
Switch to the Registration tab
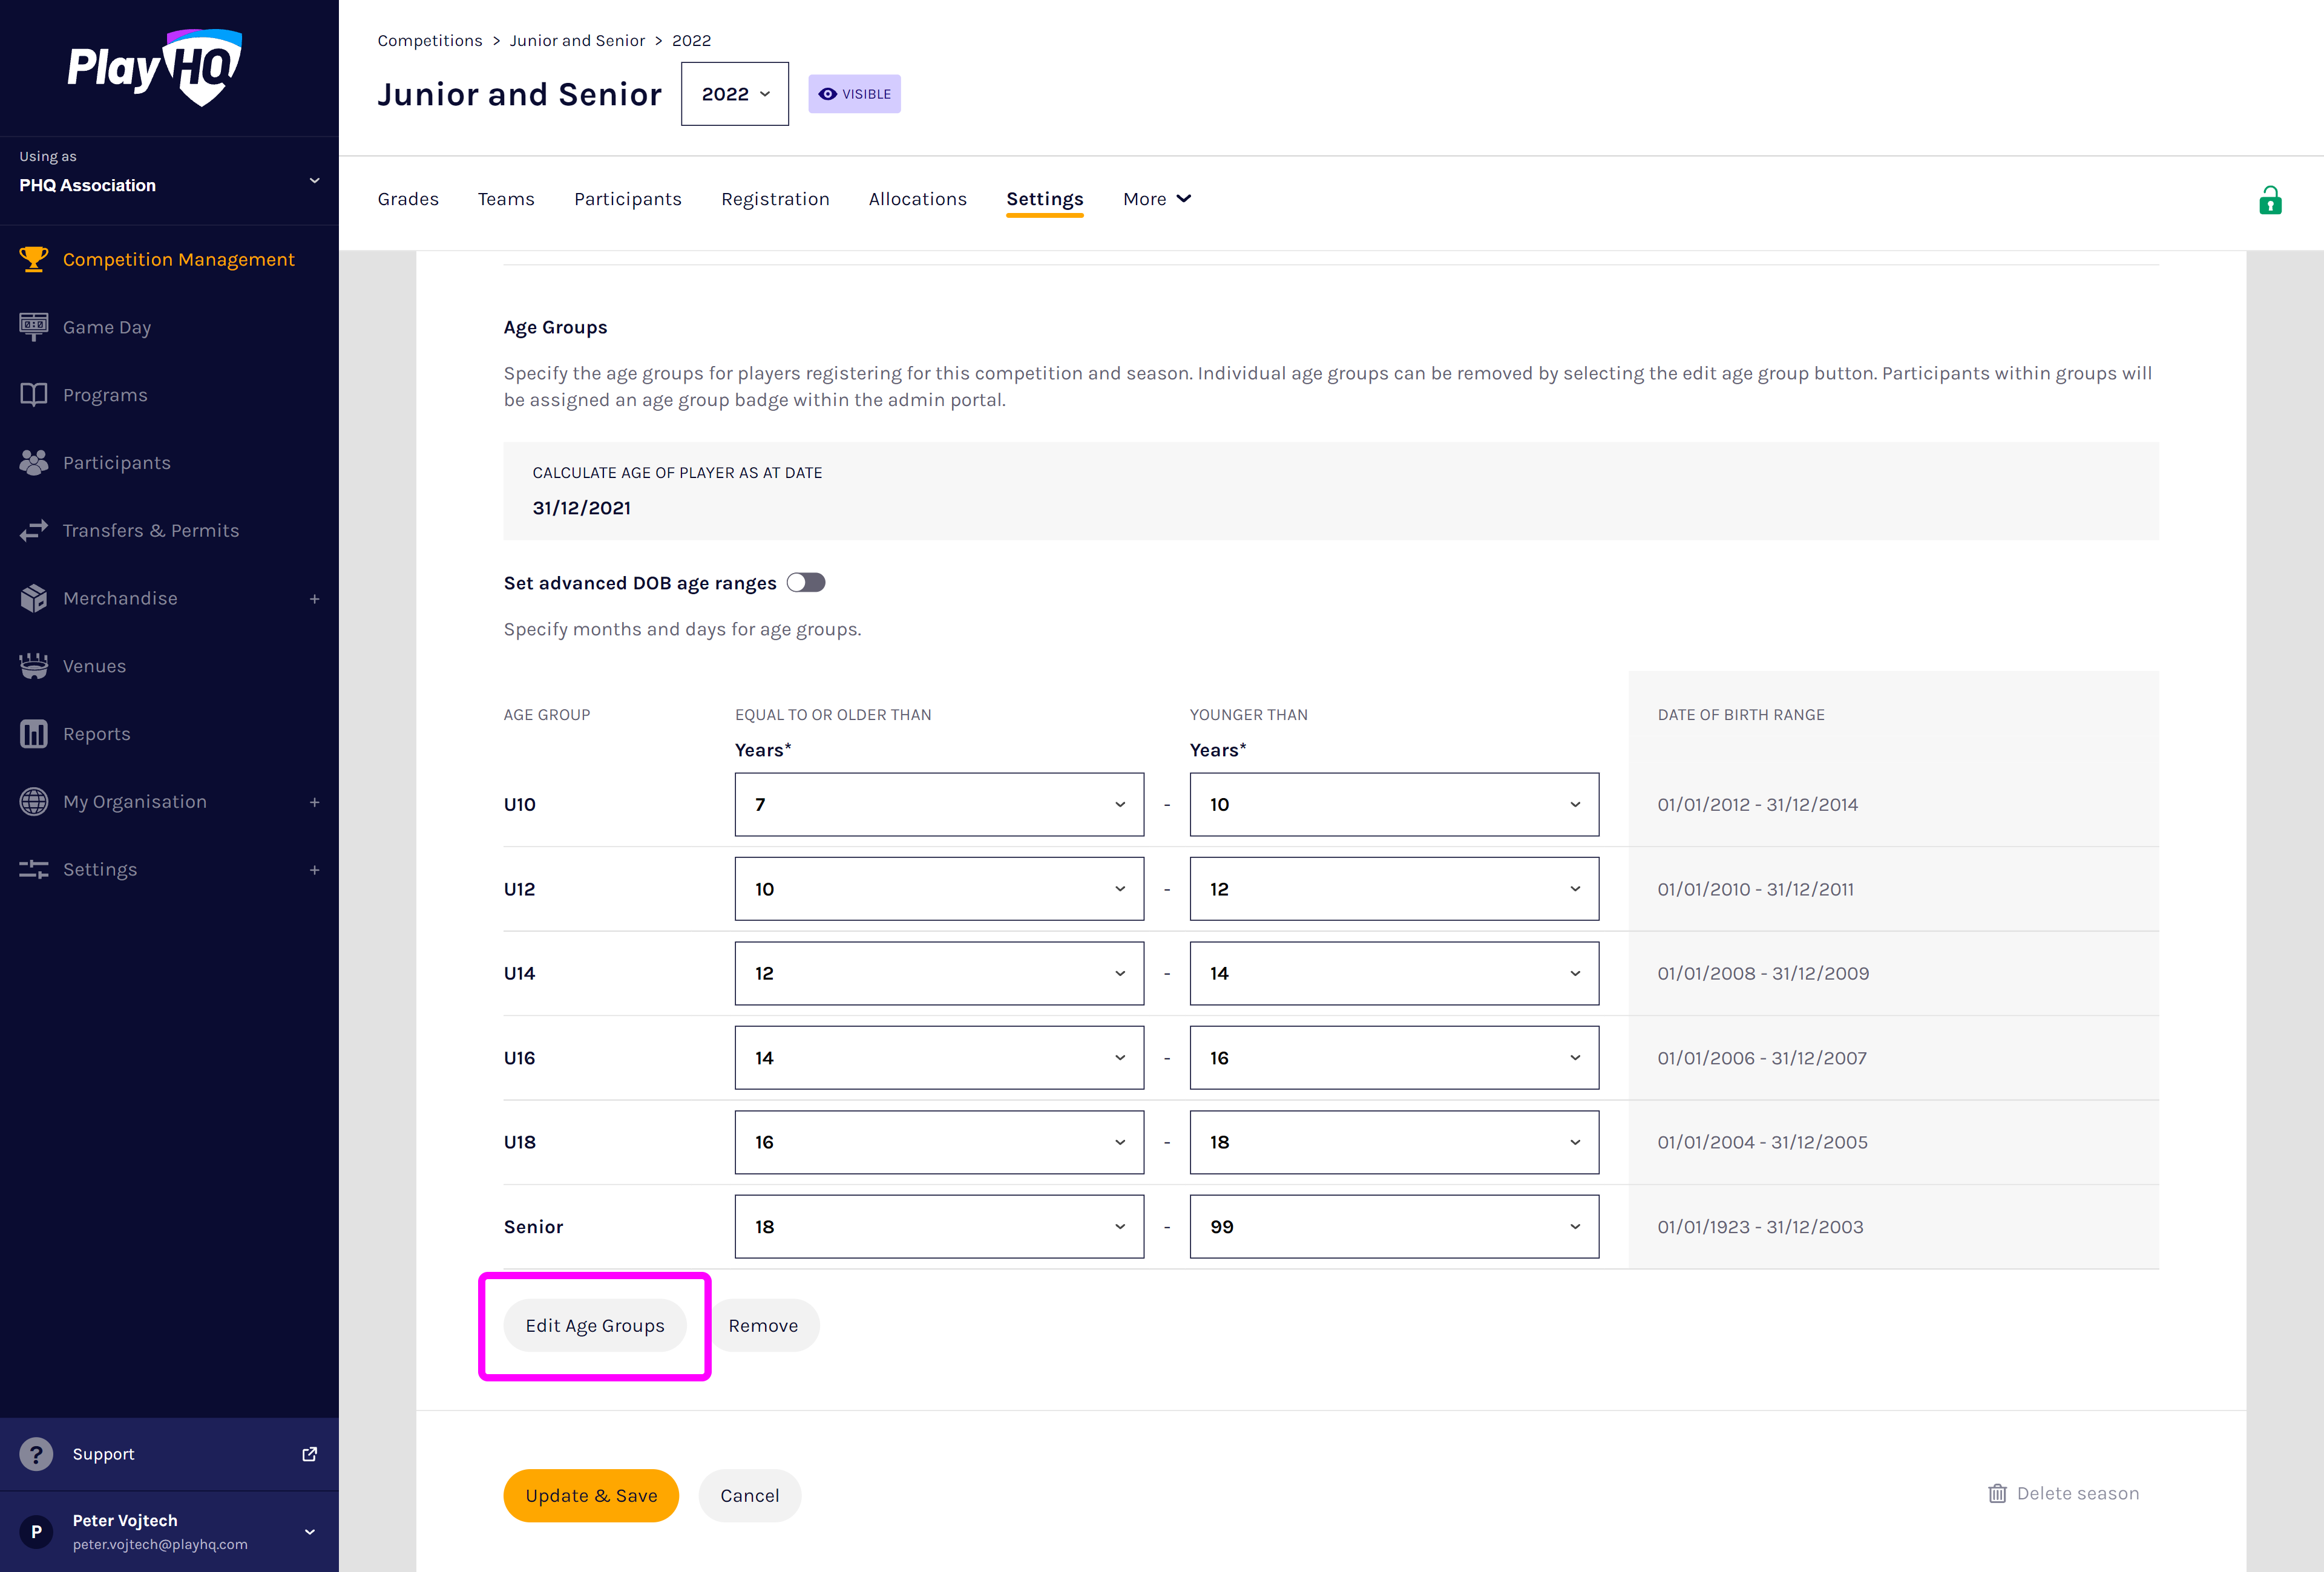pos(775,199)
